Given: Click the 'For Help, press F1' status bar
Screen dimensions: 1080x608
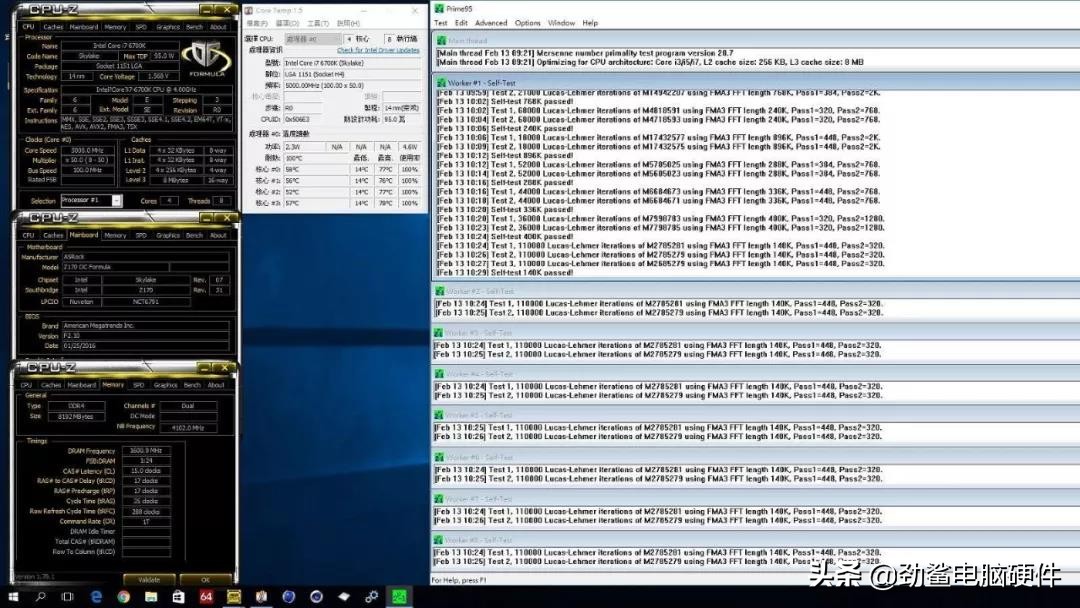Looking at the screenshot, I should (x=459, y=580).
